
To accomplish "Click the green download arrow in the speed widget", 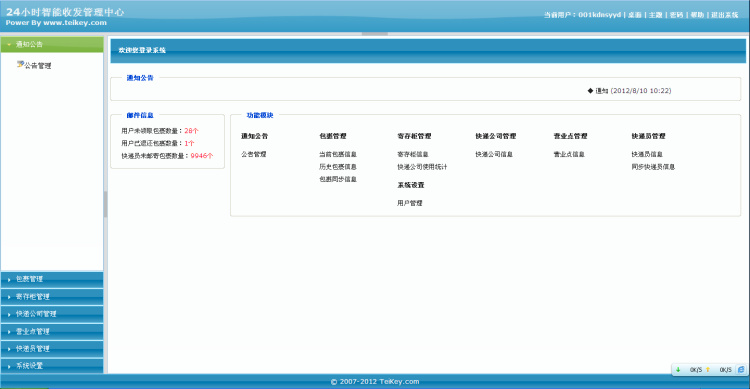I will click(678, 370).
